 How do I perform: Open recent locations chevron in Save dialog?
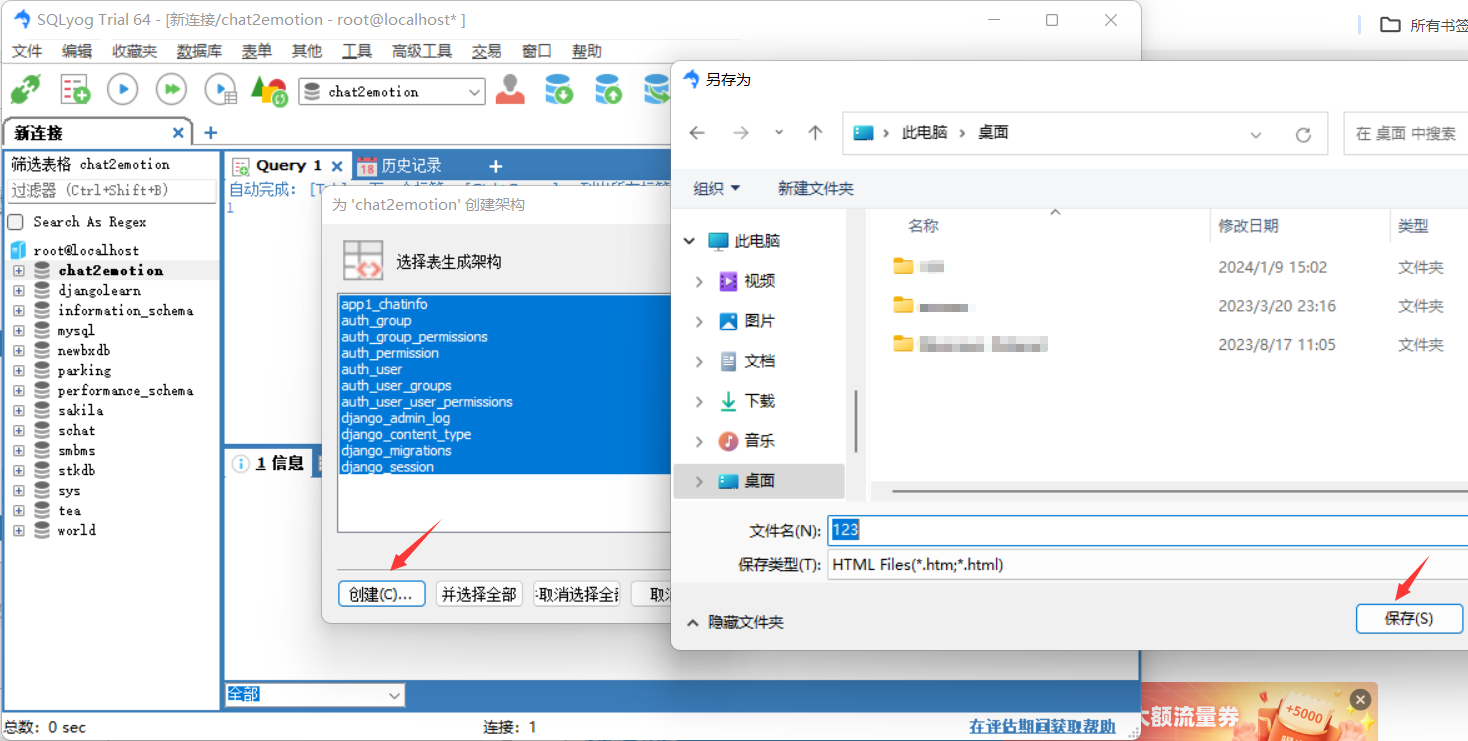coord(779,133)
